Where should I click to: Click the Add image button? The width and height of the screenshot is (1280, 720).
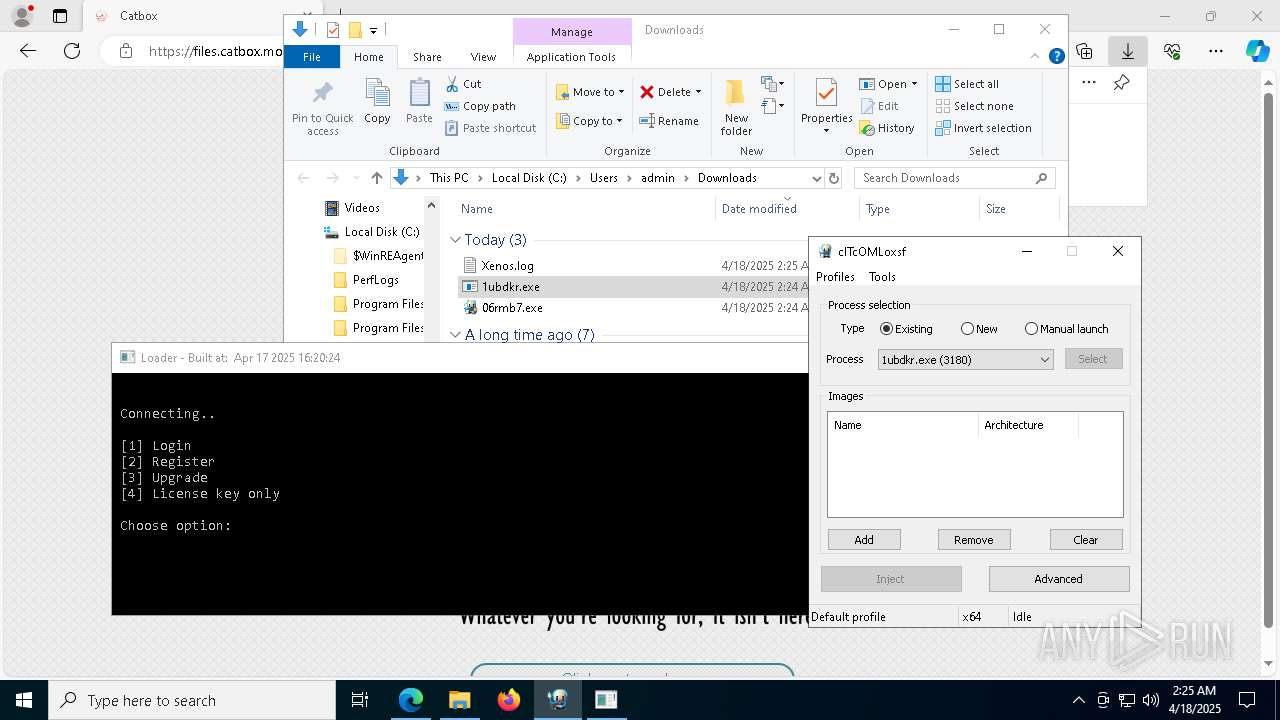coord(864,540)
